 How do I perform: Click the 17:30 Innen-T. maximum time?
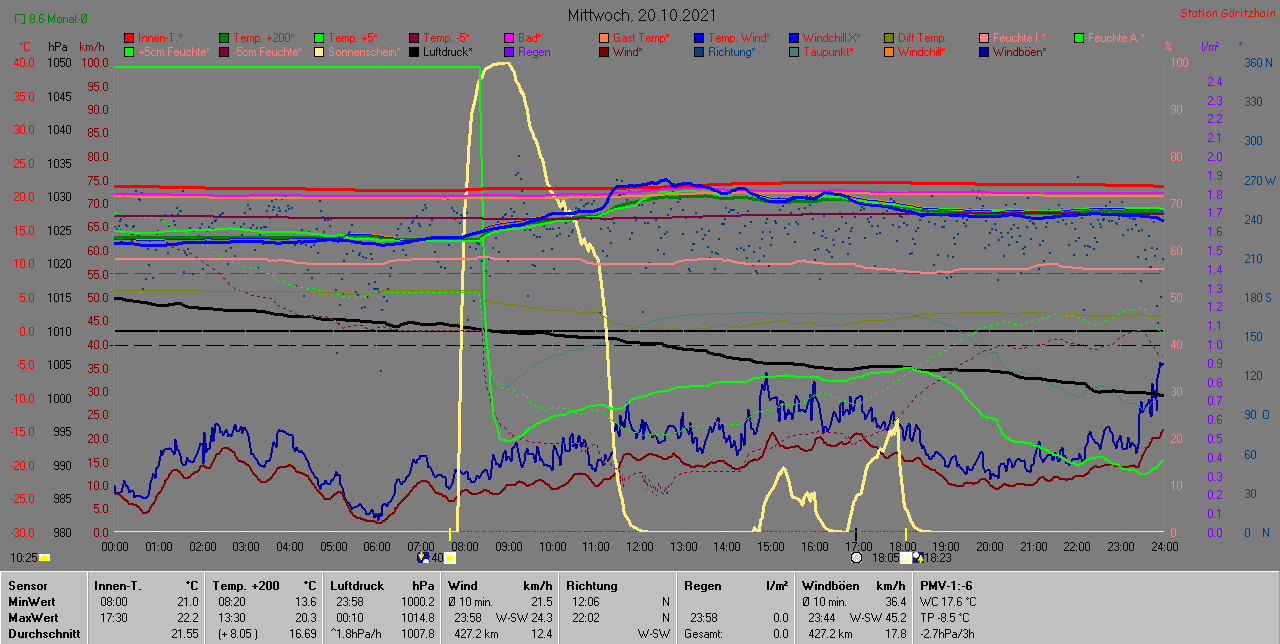(115, 618)
